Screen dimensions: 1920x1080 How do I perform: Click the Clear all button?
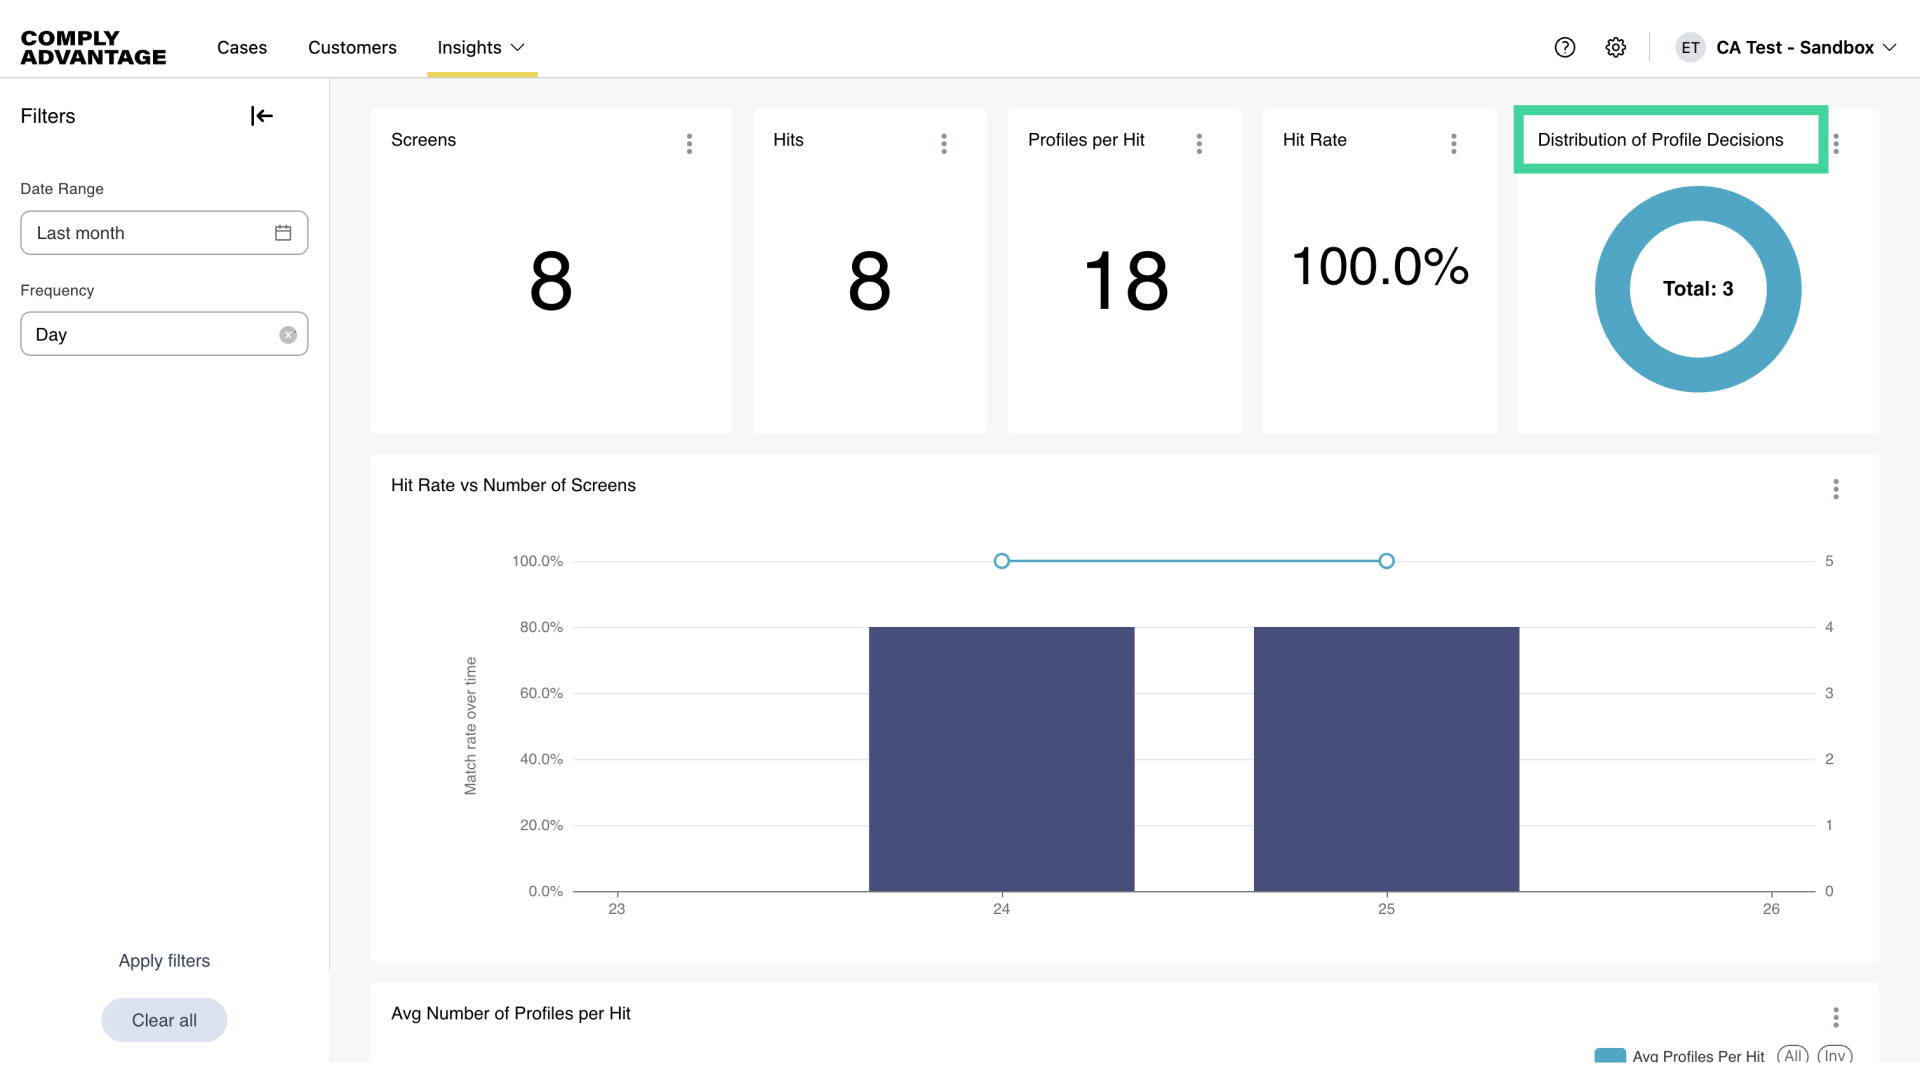click(163, 1020)
